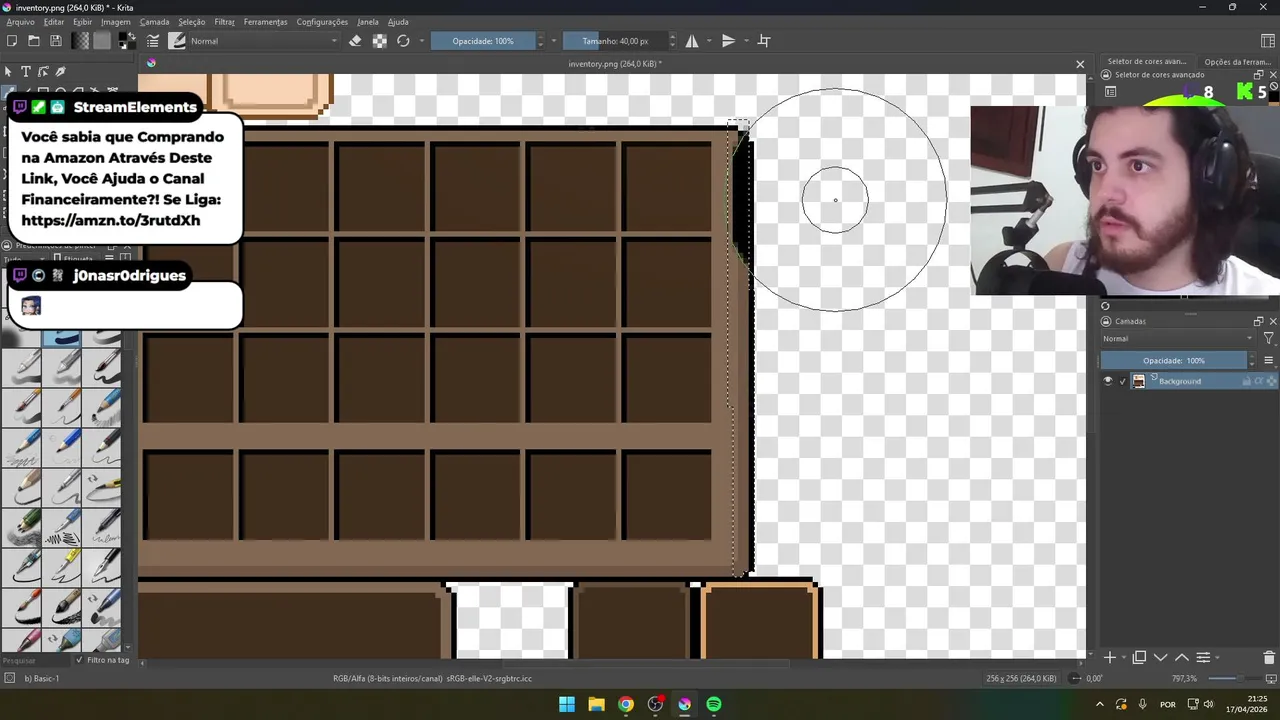Expand the layer filter funnel dropdown

click(x=1269, y=338)
